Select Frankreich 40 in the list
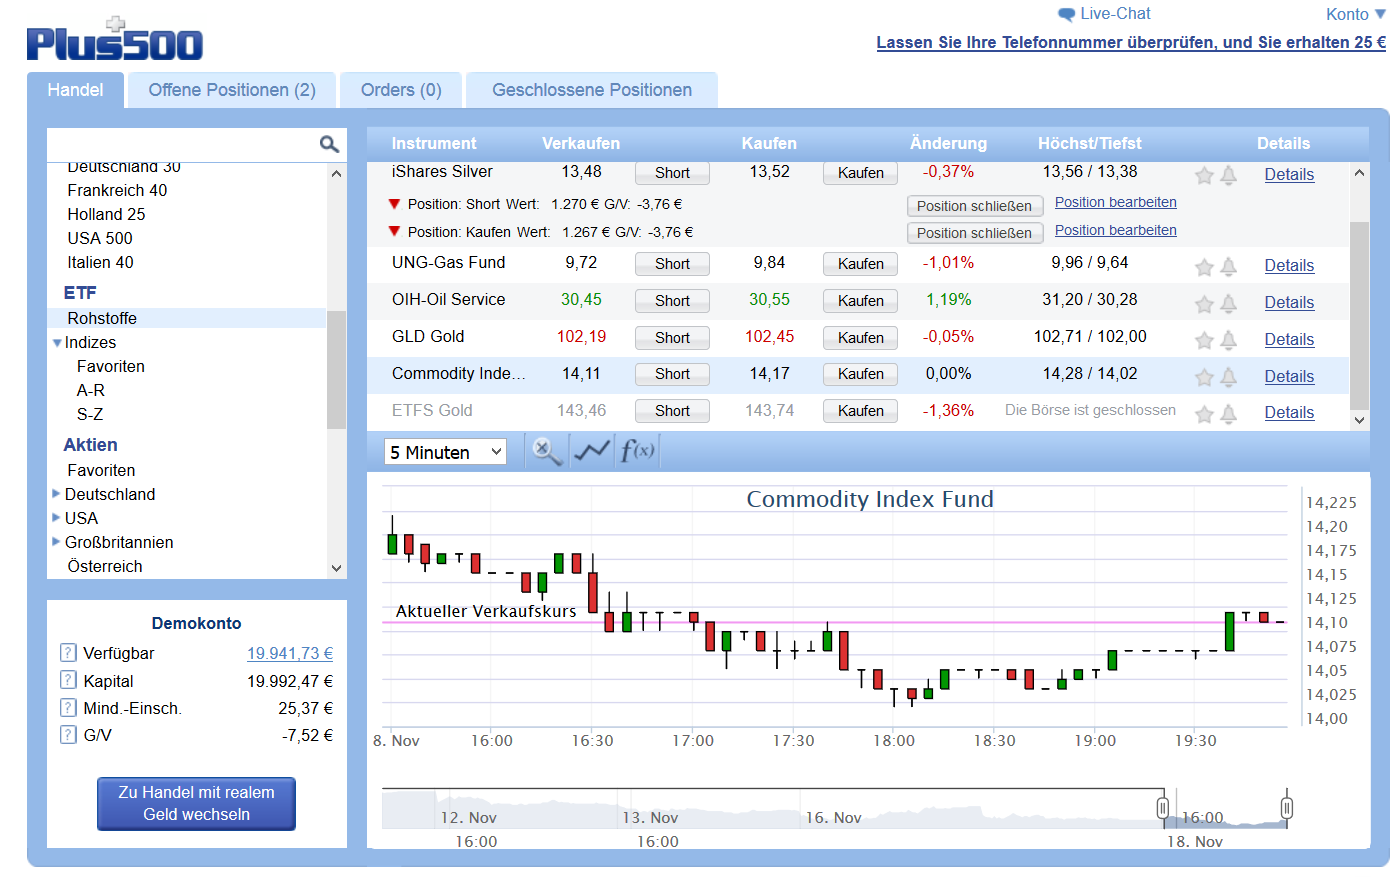The width and height of the screenshot is (1399, 877). click(x=117, y=190)
